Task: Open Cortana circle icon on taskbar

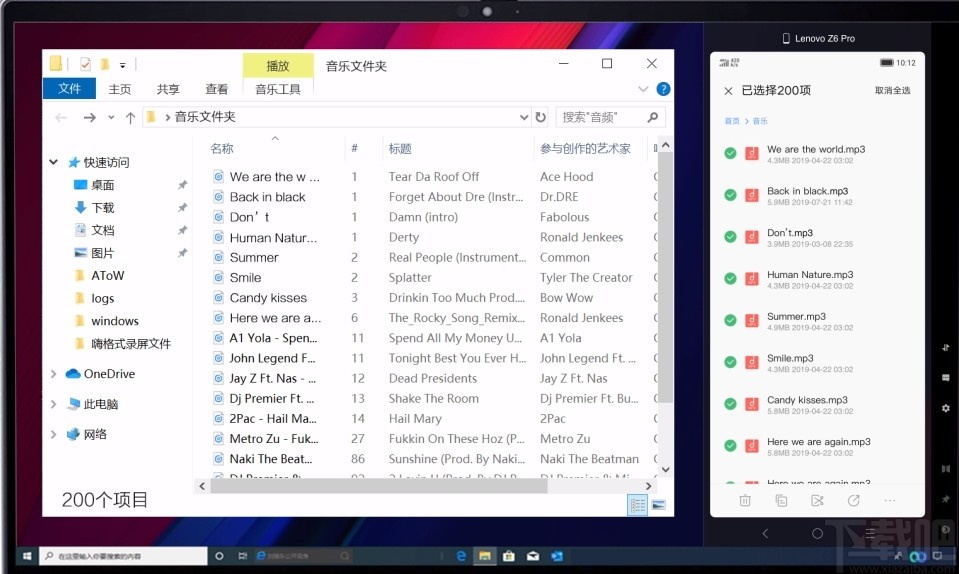Action: pos(219,556)
